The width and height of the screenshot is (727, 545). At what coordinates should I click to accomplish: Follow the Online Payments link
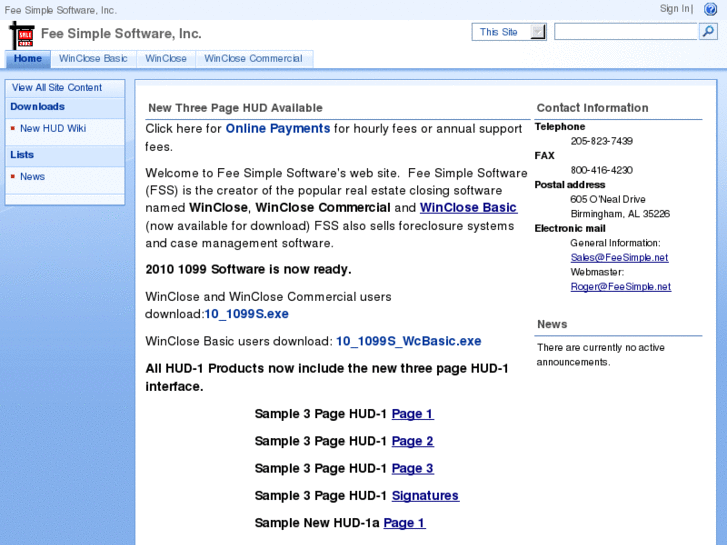click(278, 128)
